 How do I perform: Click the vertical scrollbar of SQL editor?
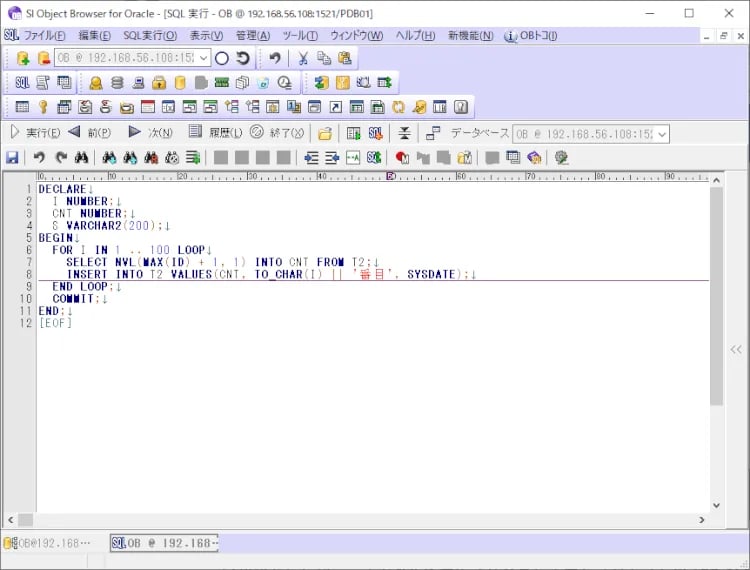[716, 300]
